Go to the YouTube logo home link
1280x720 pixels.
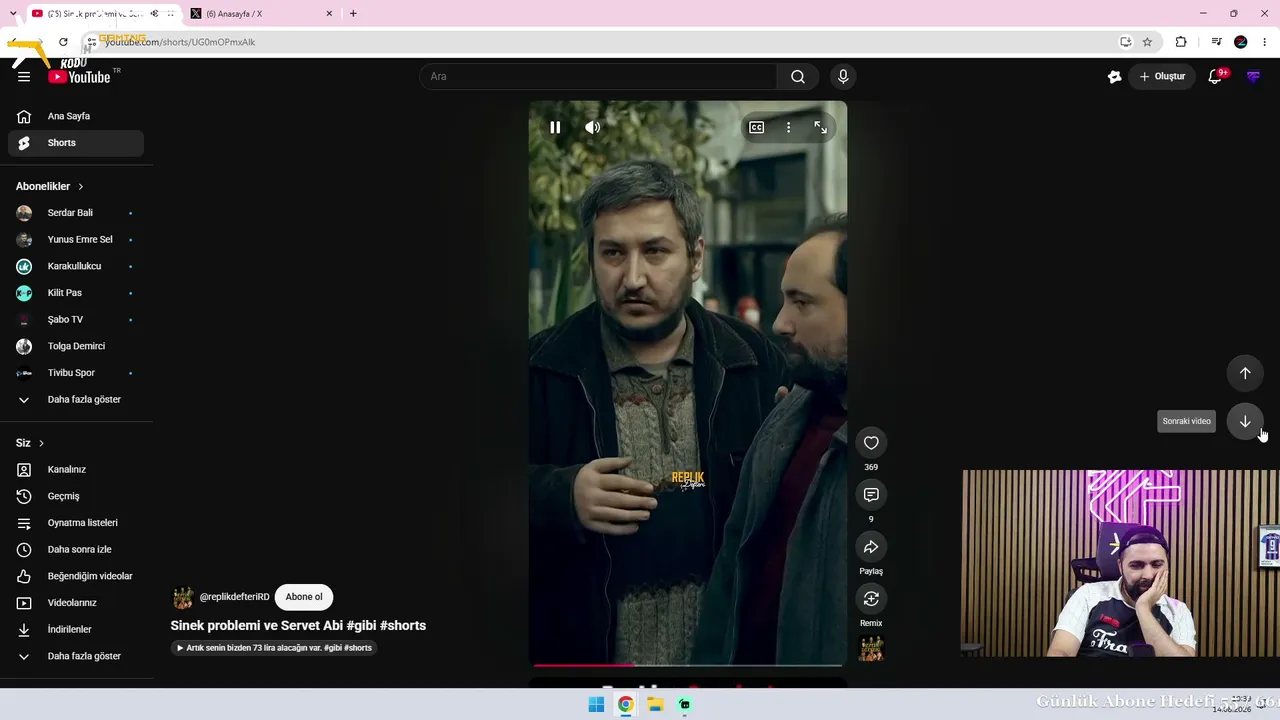tap(79, 77)
